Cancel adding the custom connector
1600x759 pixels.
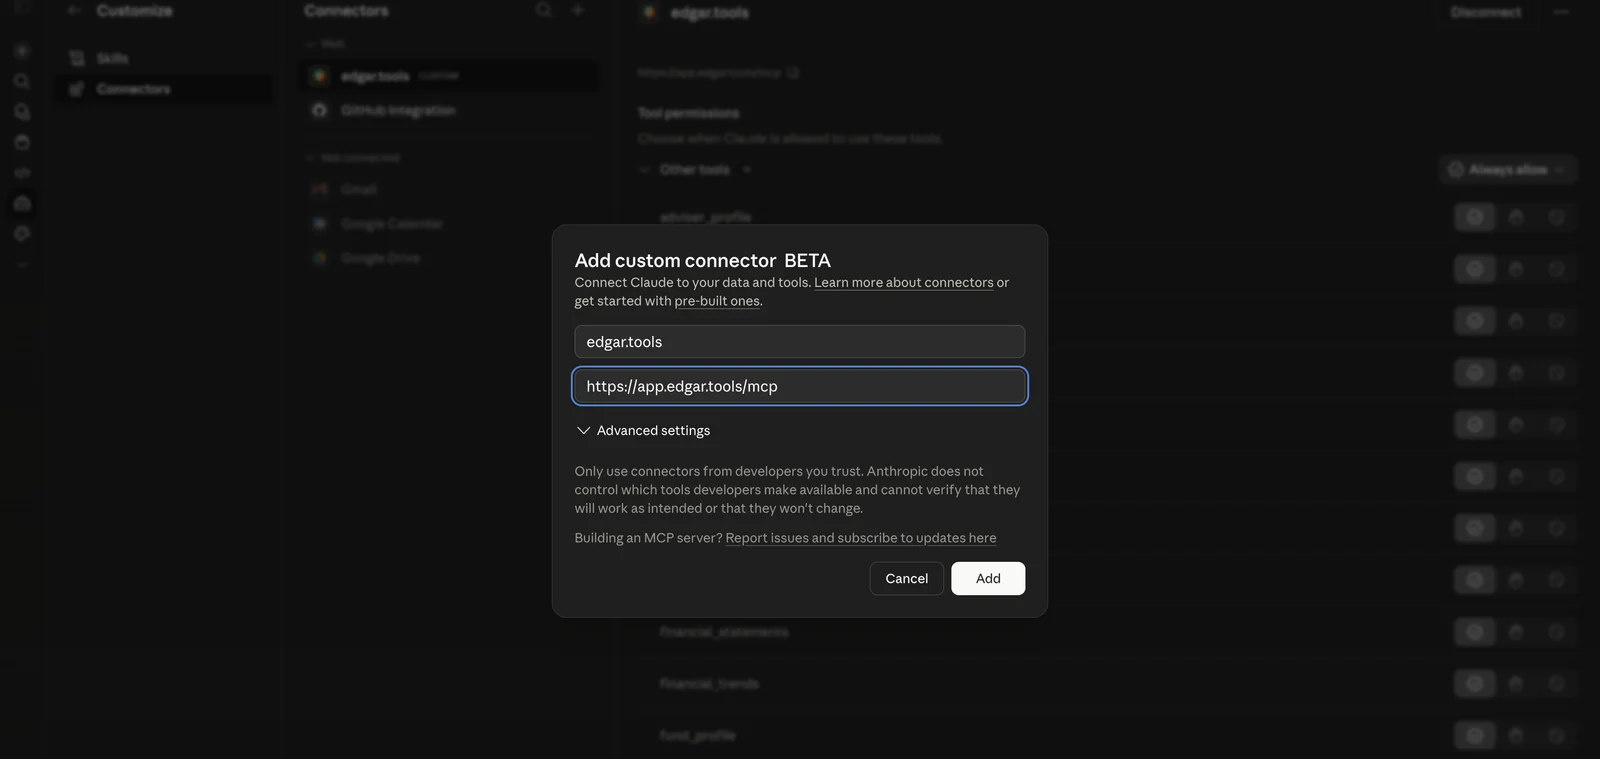click(906, 579)
